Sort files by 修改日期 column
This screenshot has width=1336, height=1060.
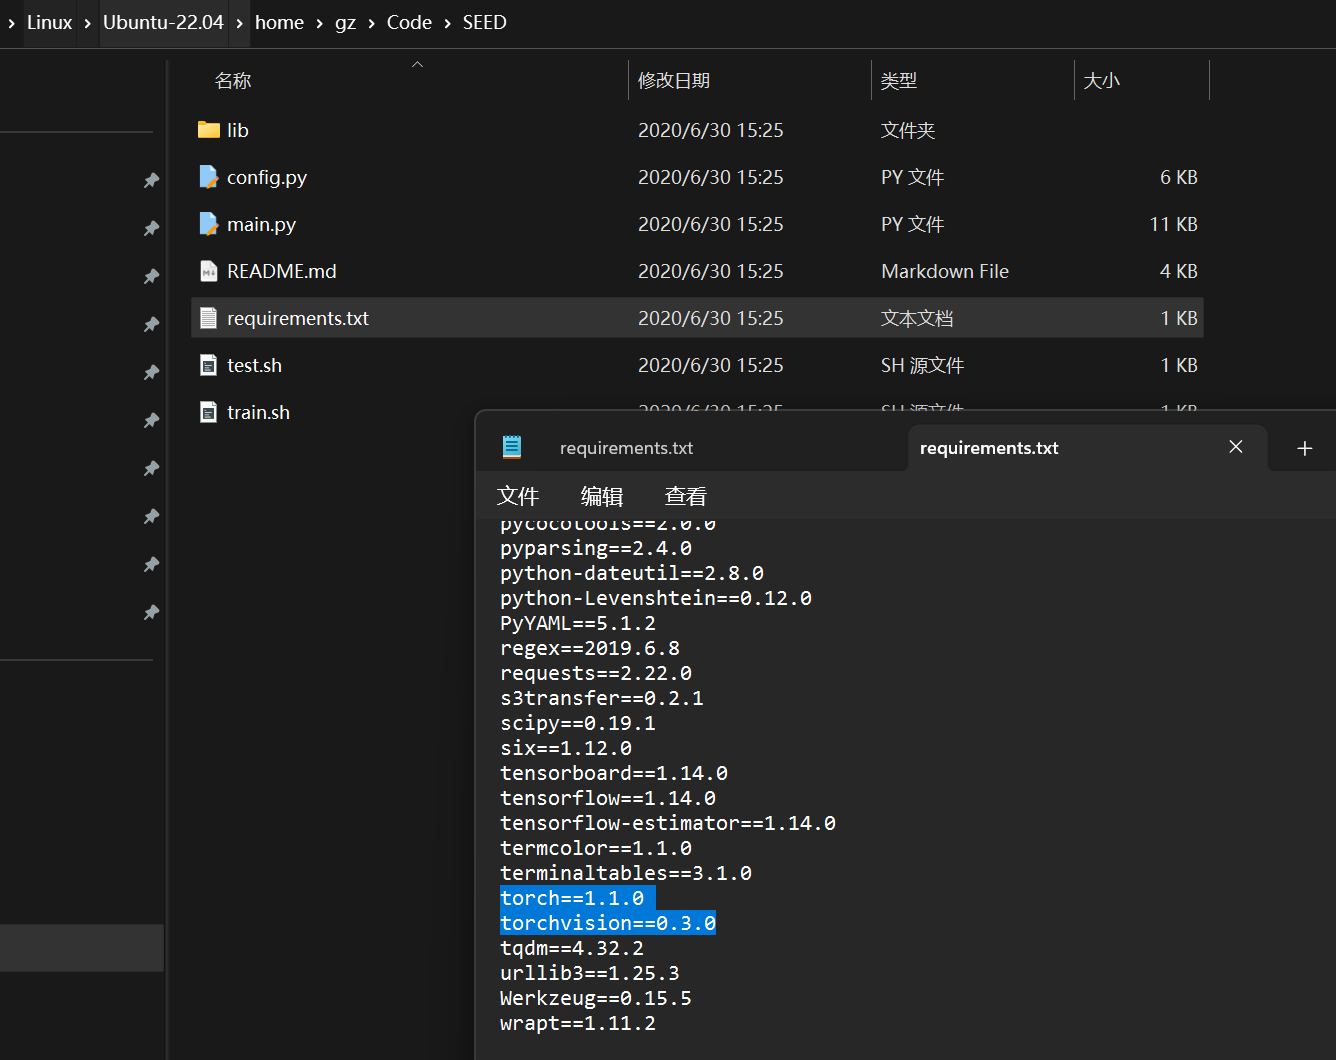[674, 80]
